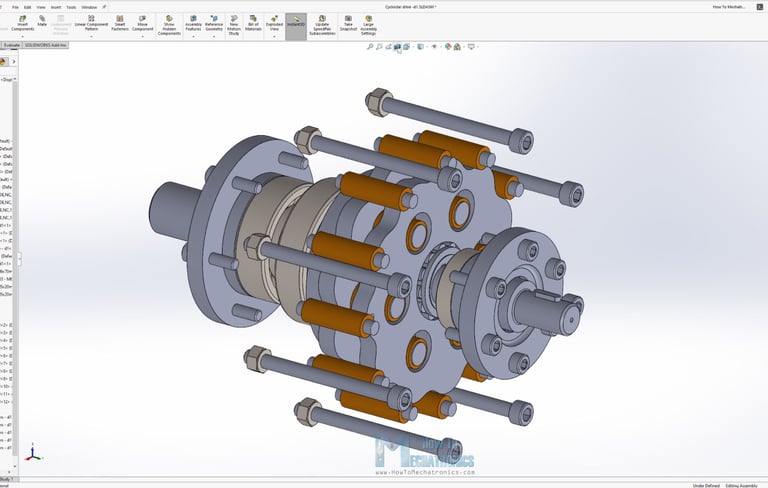Open the Move Component dropdown arrow
This screenshot has height=488, width=768.
tap(143, 37)
